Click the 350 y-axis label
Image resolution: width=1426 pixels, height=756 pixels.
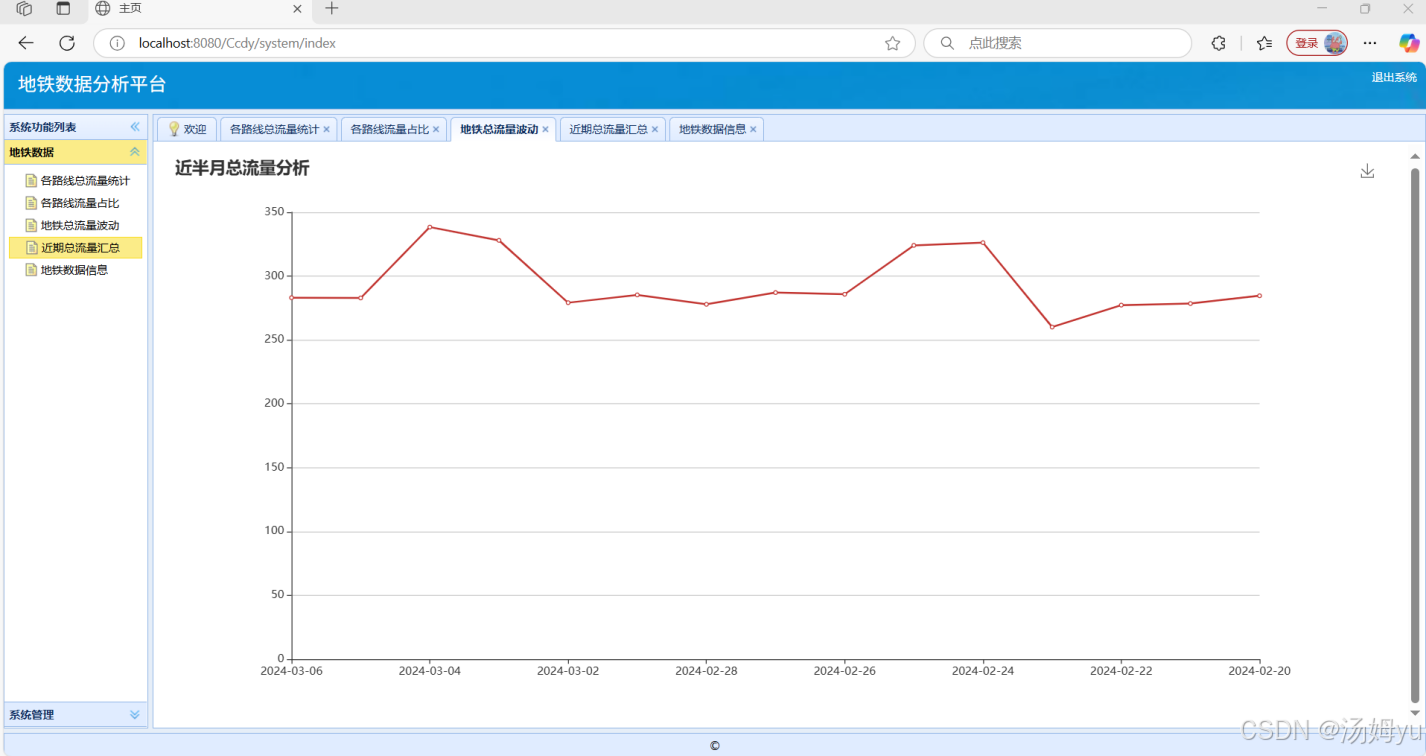(x=274, y=212)
